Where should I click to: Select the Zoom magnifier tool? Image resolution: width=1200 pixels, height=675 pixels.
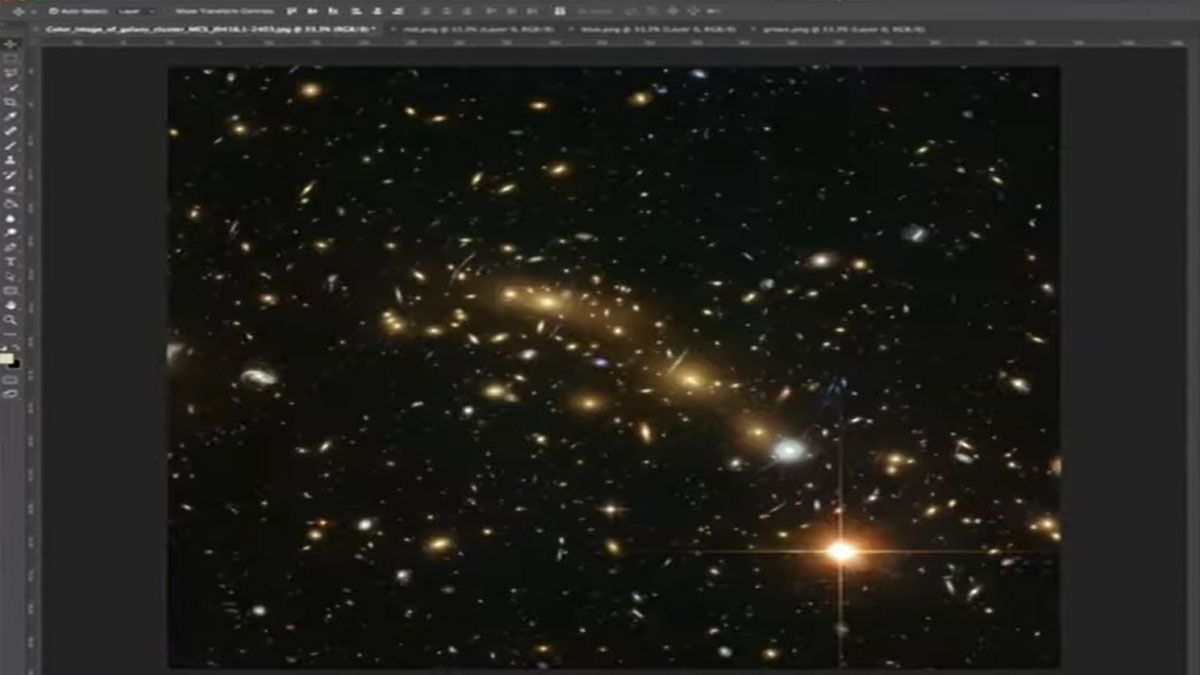pos(10,318)
